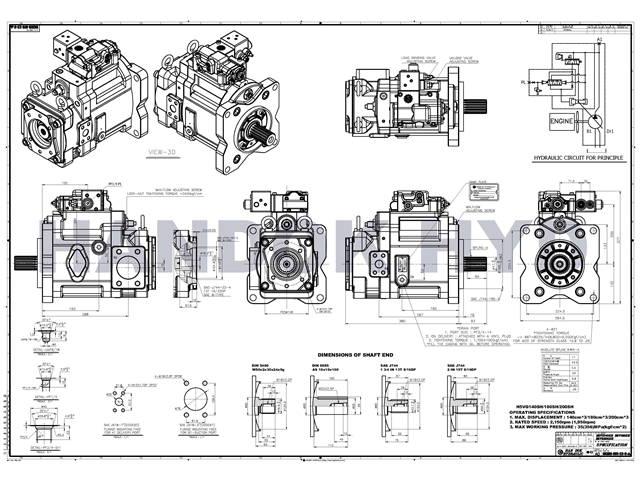Click the "DIN 5480" shaft end label
Viewport: 640px width, 480px height.
click(260, 365)
